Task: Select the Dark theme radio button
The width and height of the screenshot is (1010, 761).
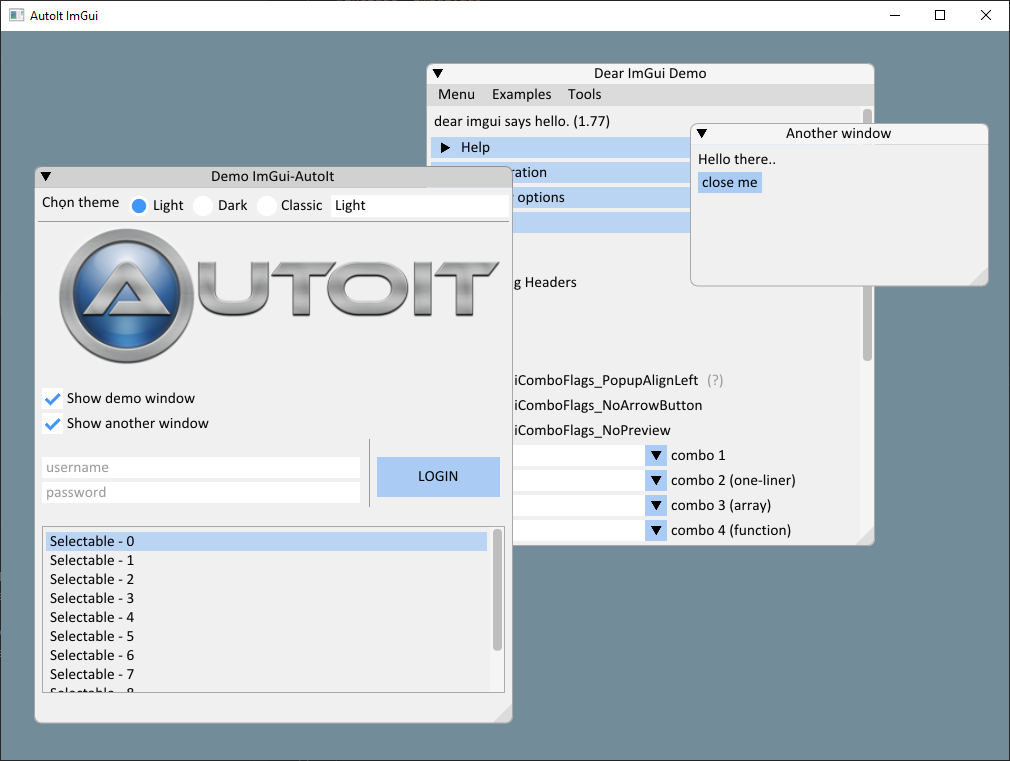Action: (203, 206)
